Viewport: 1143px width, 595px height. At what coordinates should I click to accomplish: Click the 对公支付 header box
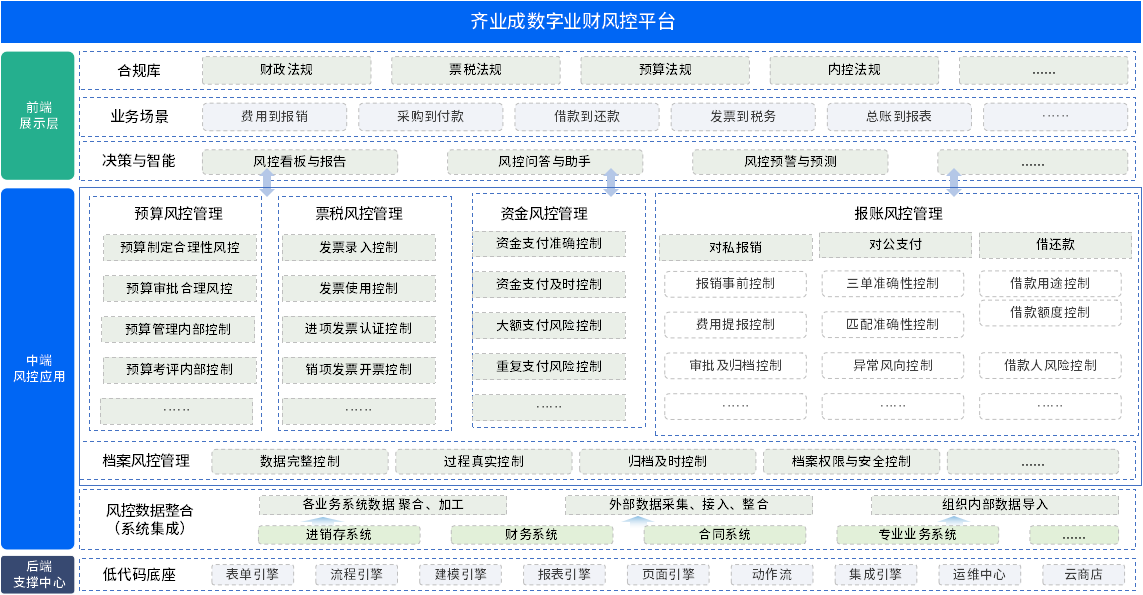coord(895,245)
